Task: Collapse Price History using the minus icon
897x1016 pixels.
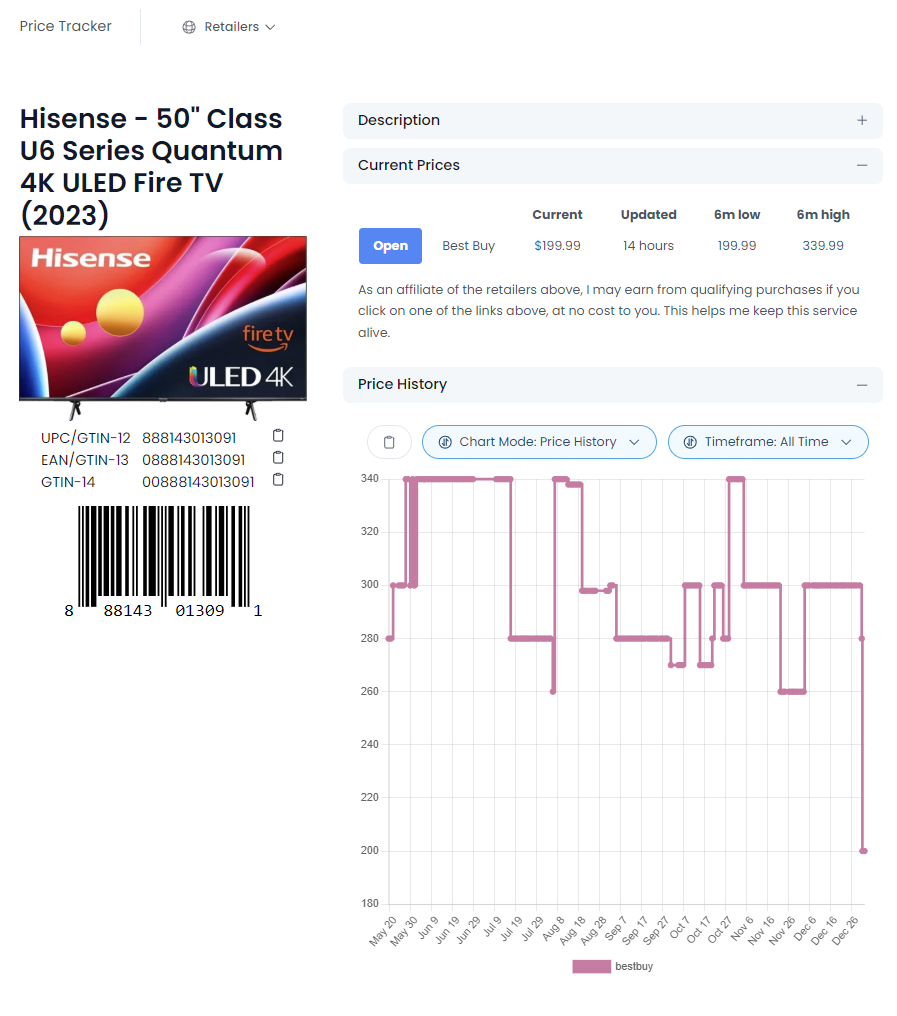Action: (x=862, y=384)
